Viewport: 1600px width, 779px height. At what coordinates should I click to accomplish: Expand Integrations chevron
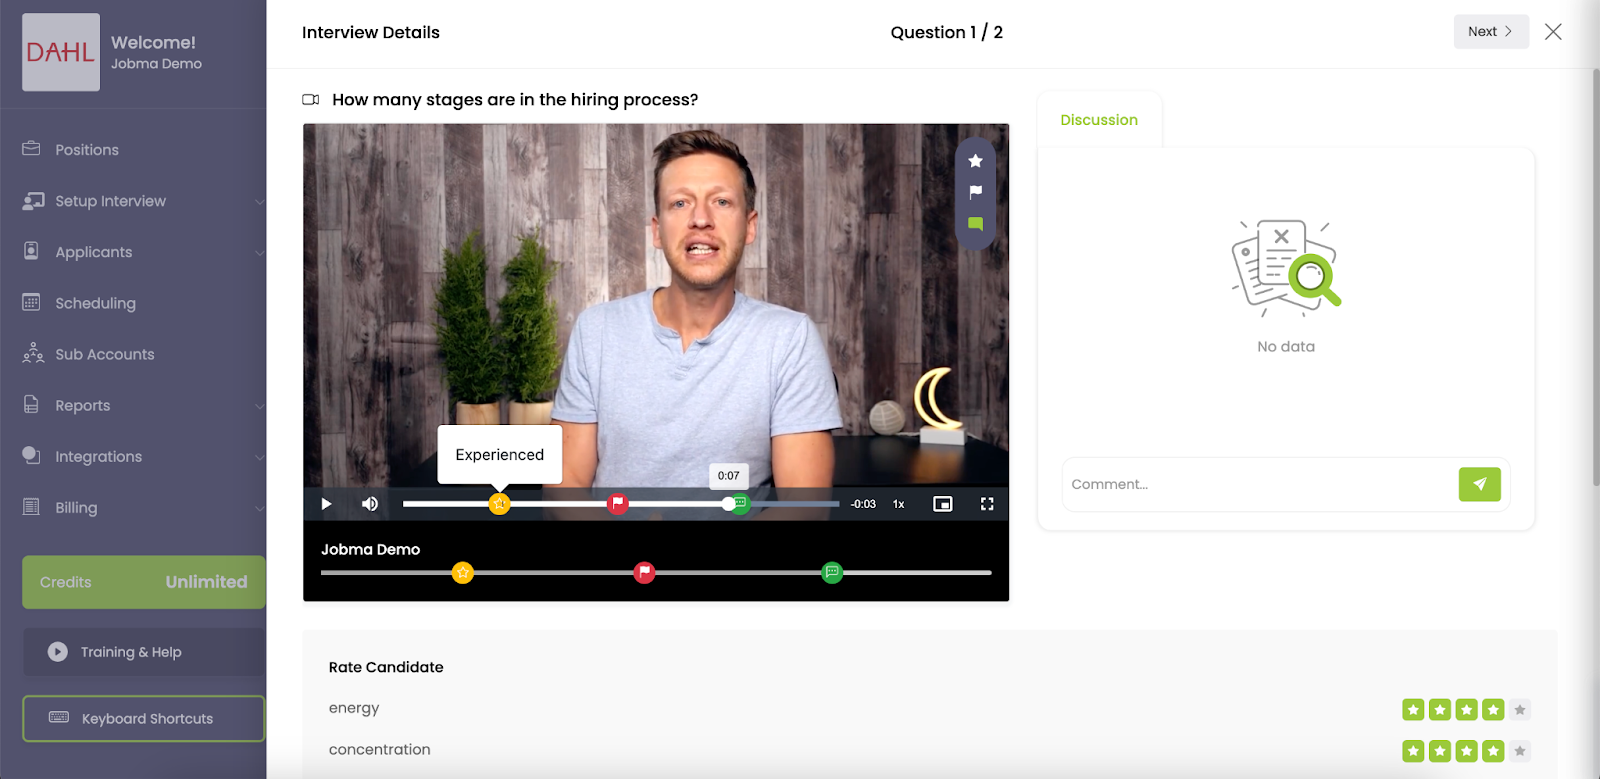point(260,457)
